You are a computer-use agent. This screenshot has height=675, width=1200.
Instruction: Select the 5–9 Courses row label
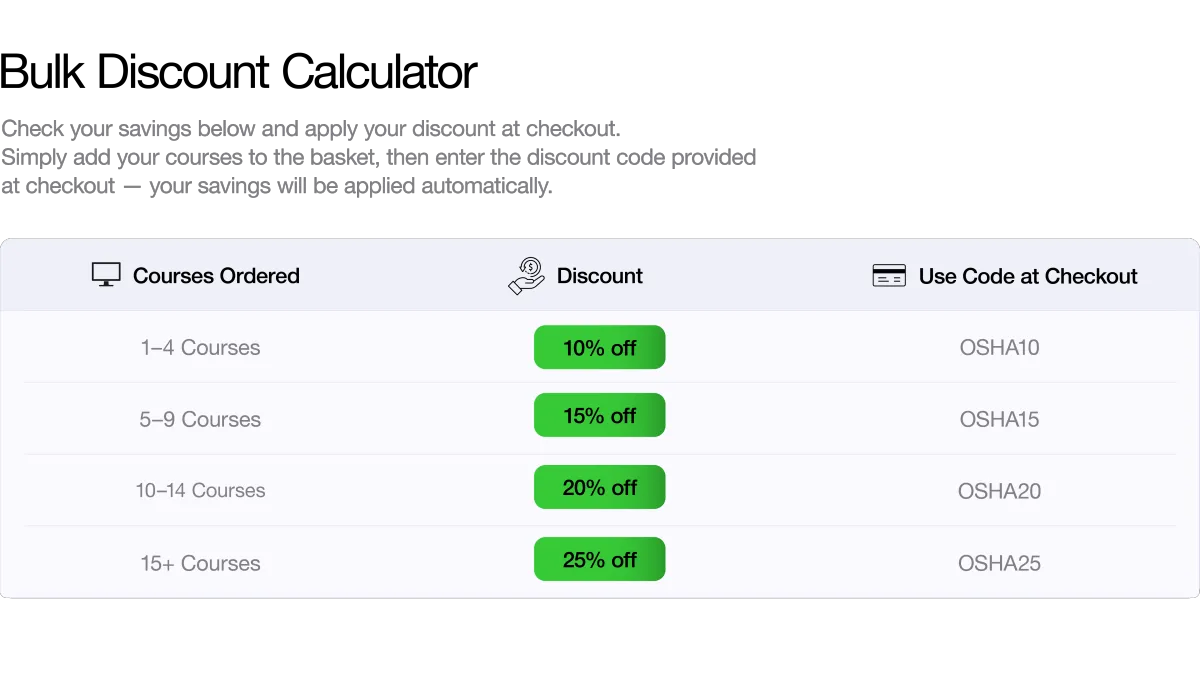tap(200, 419)
